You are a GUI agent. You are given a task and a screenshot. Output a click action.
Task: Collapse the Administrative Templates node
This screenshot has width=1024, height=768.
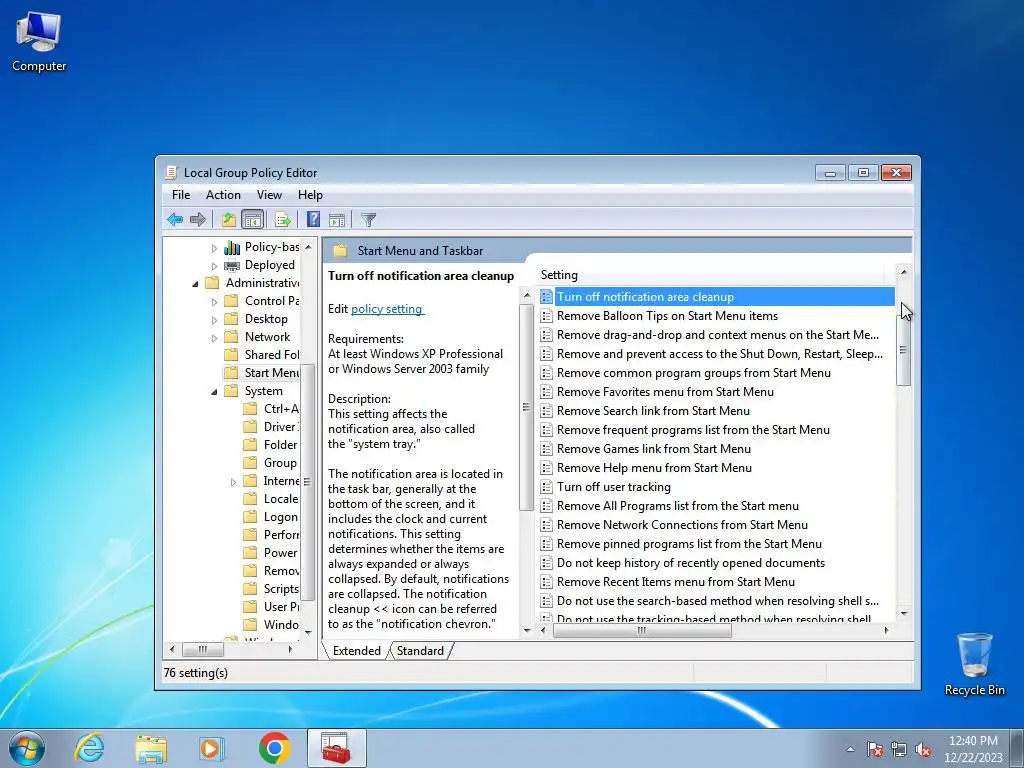click(x=195, y=283)
